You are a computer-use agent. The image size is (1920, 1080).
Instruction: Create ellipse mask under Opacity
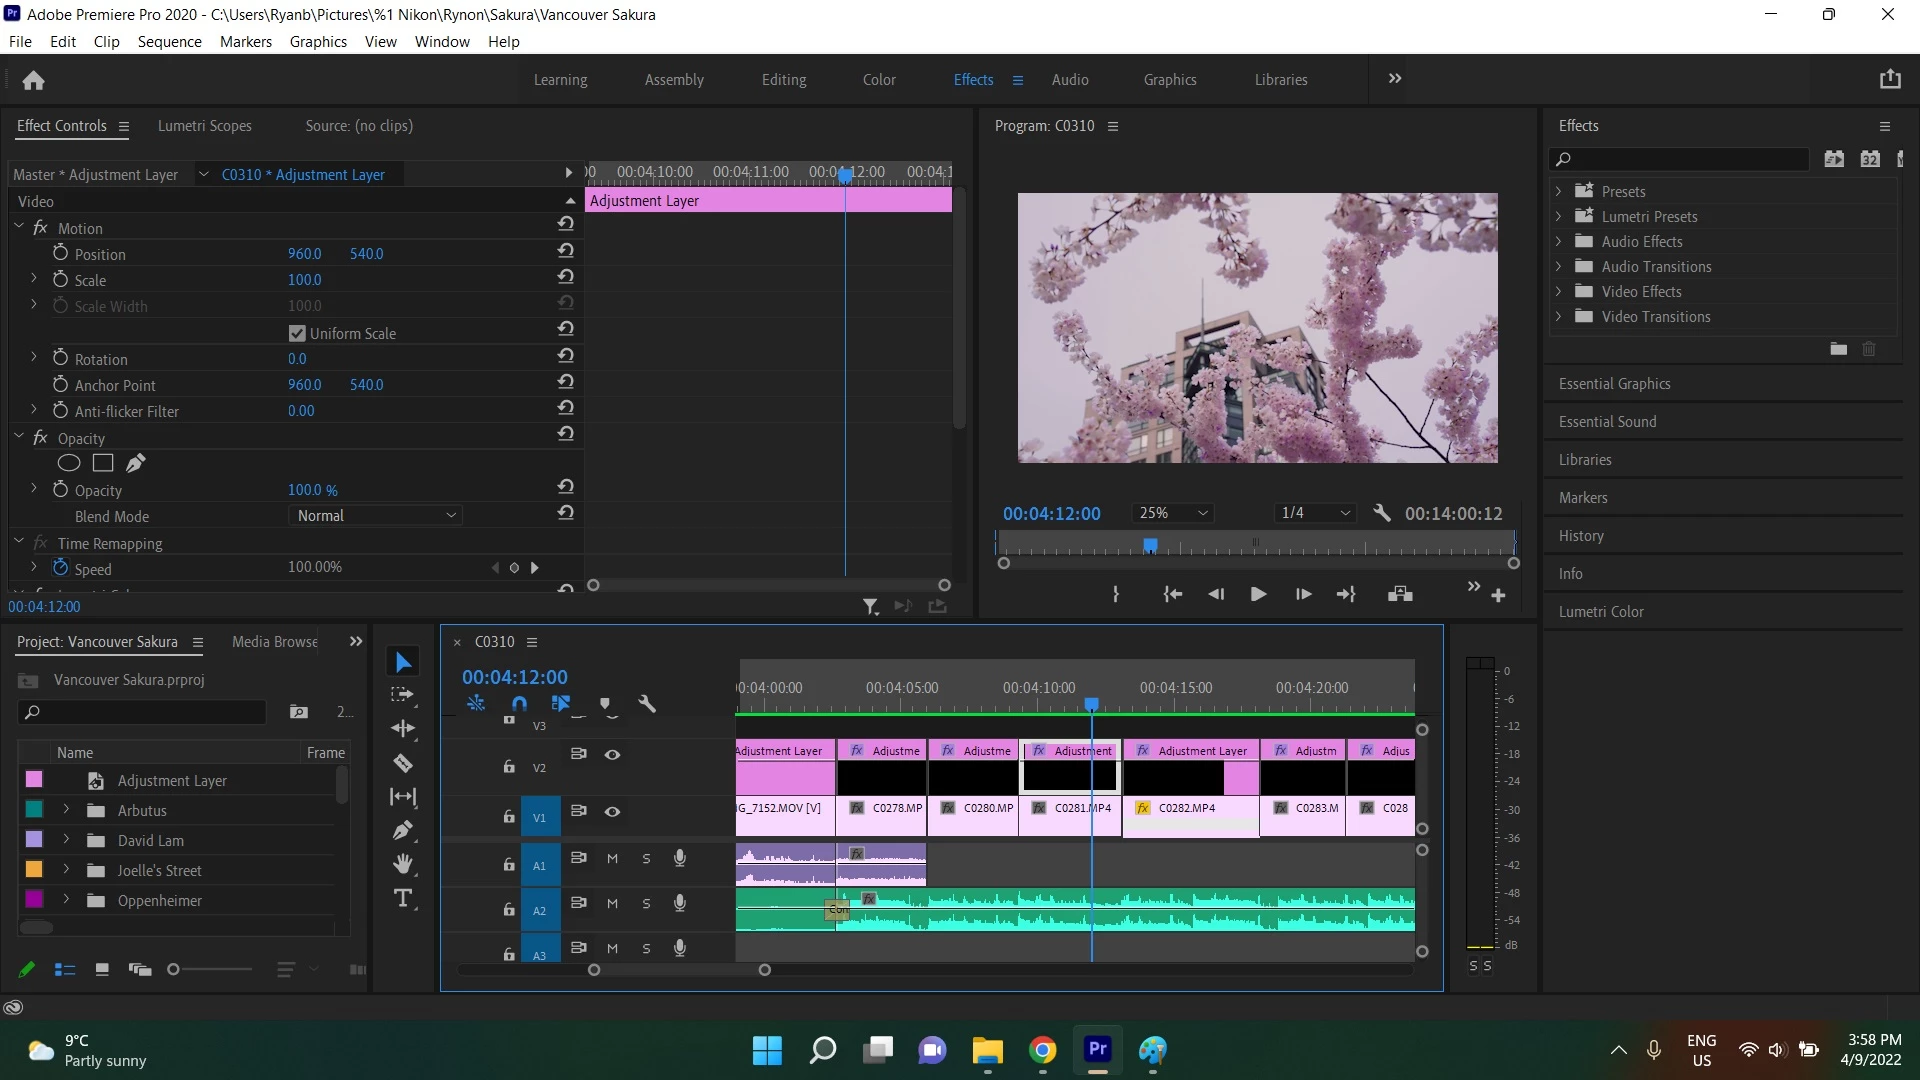point(68,463)
